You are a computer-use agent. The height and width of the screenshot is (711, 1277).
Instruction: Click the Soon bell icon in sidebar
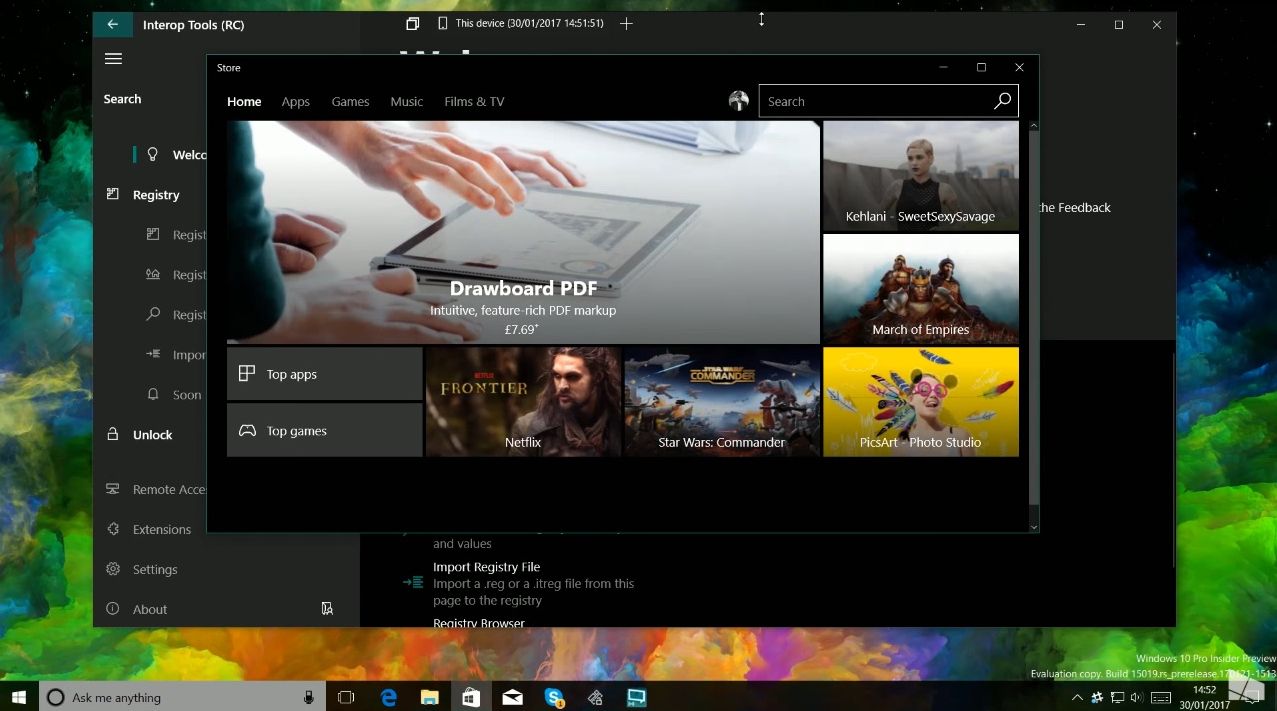coord(153,395)
